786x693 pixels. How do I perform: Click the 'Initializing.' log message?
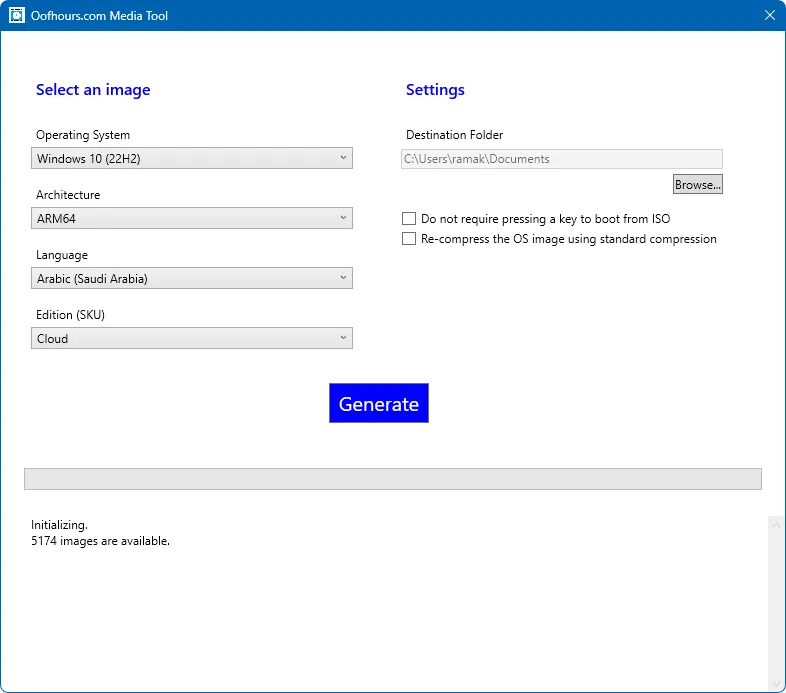pyautogui.click(x=59, y=525)
